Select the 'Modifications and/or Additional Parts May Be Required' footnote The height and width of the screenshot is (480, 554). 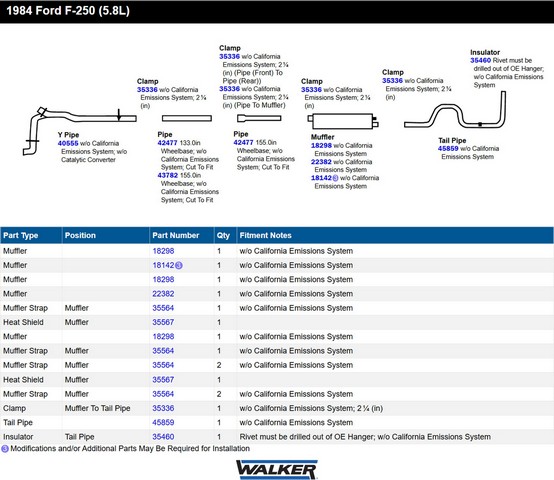pyautogui.click(x=130, y=449)
